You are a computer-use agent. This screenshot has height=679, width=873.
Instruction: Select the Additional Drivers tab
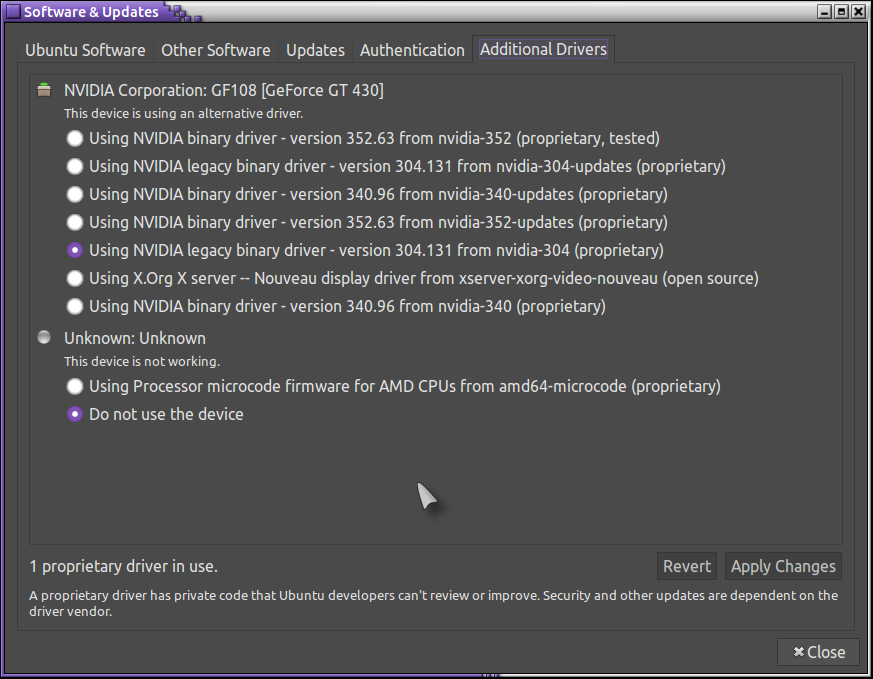[543, 49]
